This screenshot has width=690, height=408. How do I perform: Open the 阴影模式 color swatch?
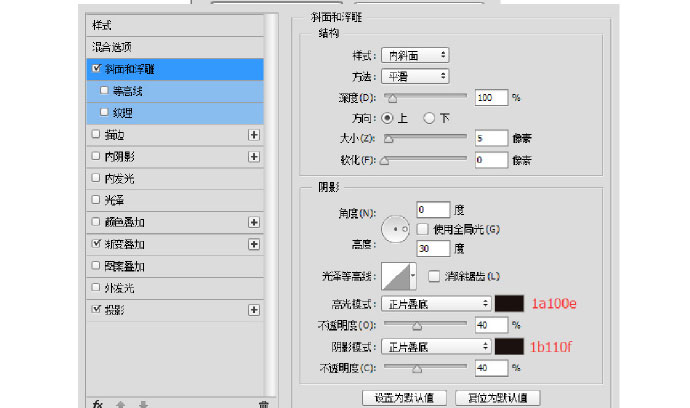509,347
